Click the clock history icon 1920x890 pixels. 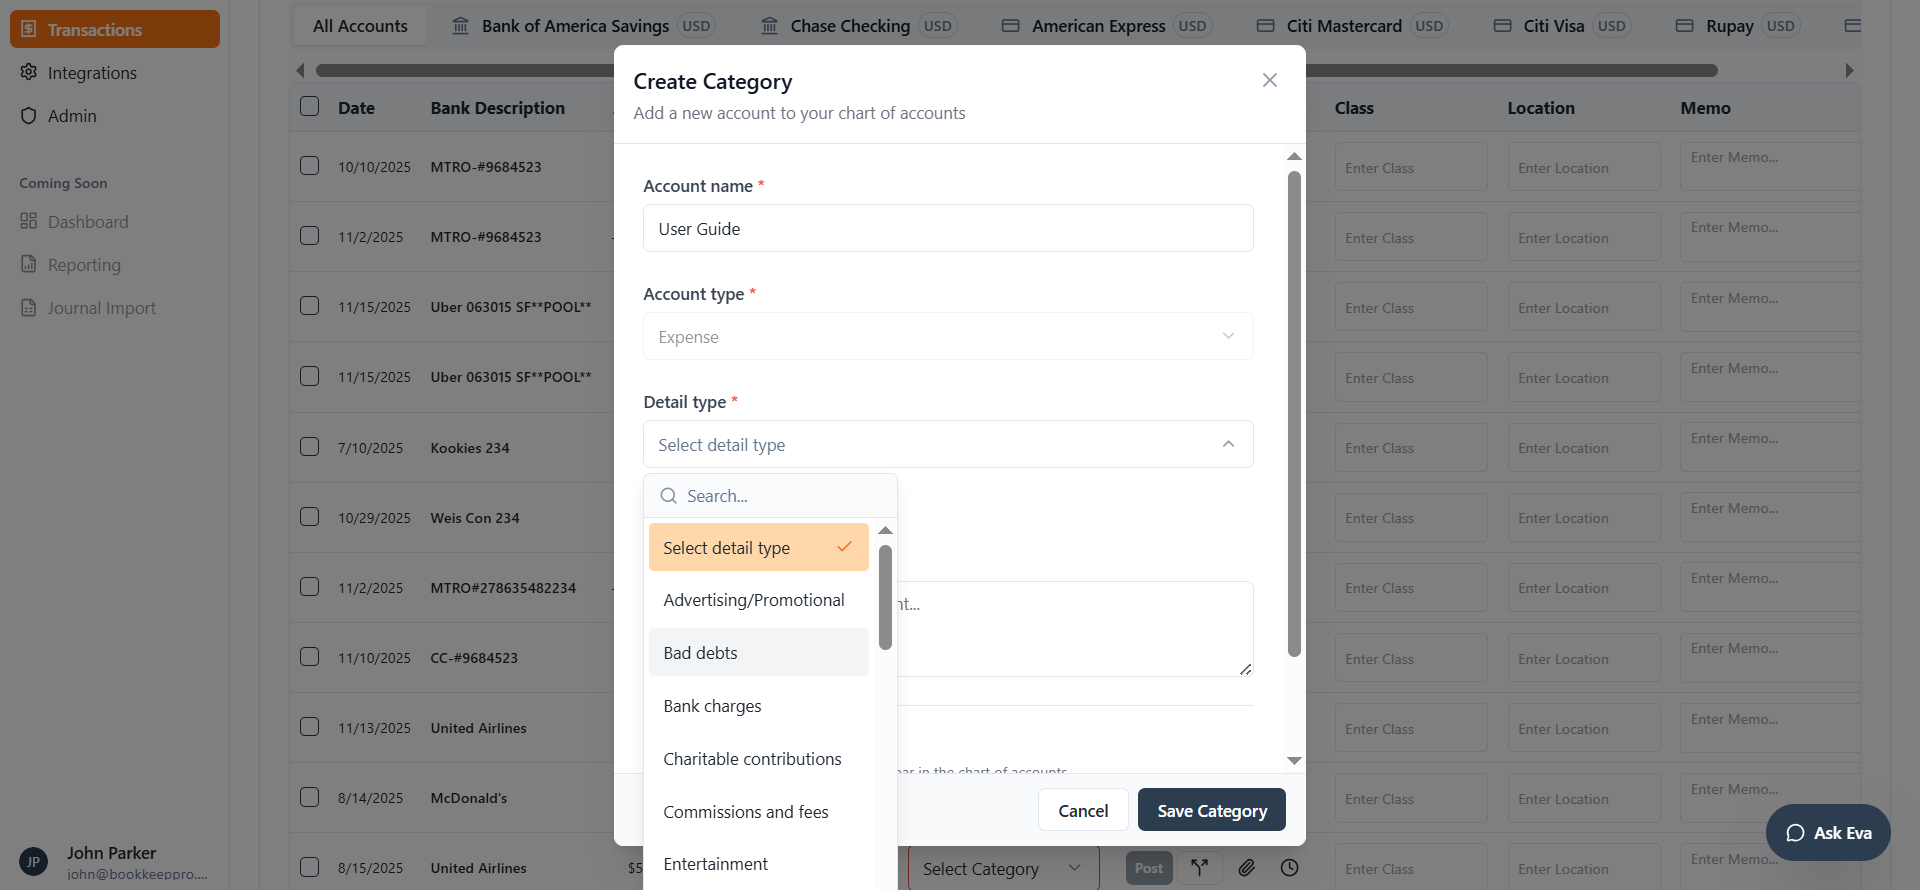coord(1290,868)
